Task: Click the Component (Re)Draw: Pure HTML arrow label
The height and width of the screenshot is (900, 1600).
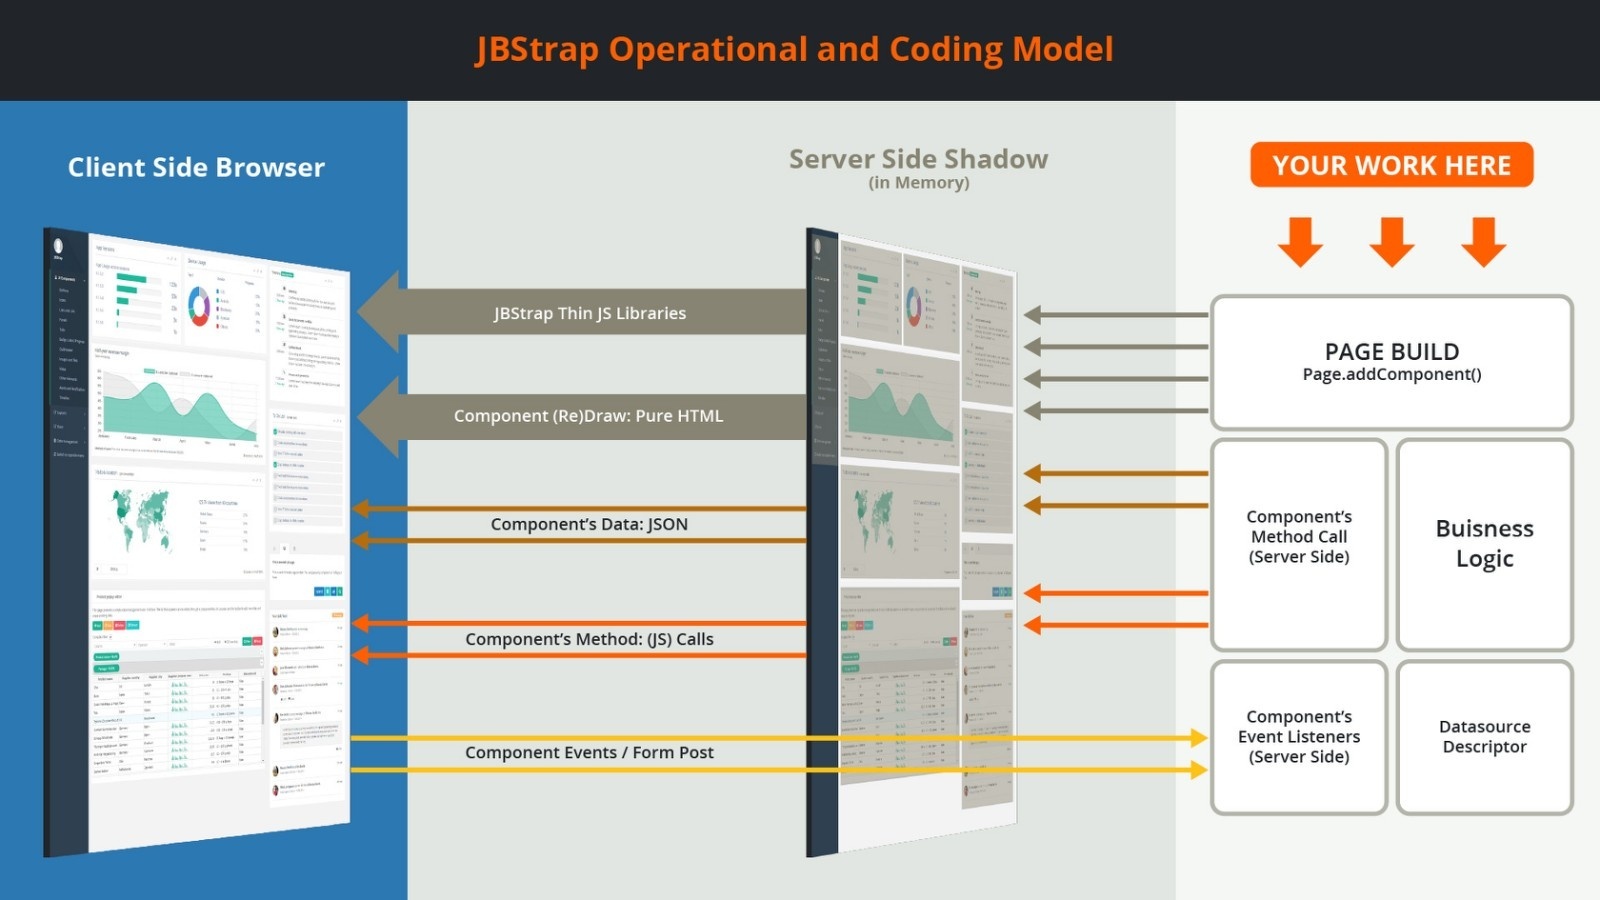Action: click(588, 416)
